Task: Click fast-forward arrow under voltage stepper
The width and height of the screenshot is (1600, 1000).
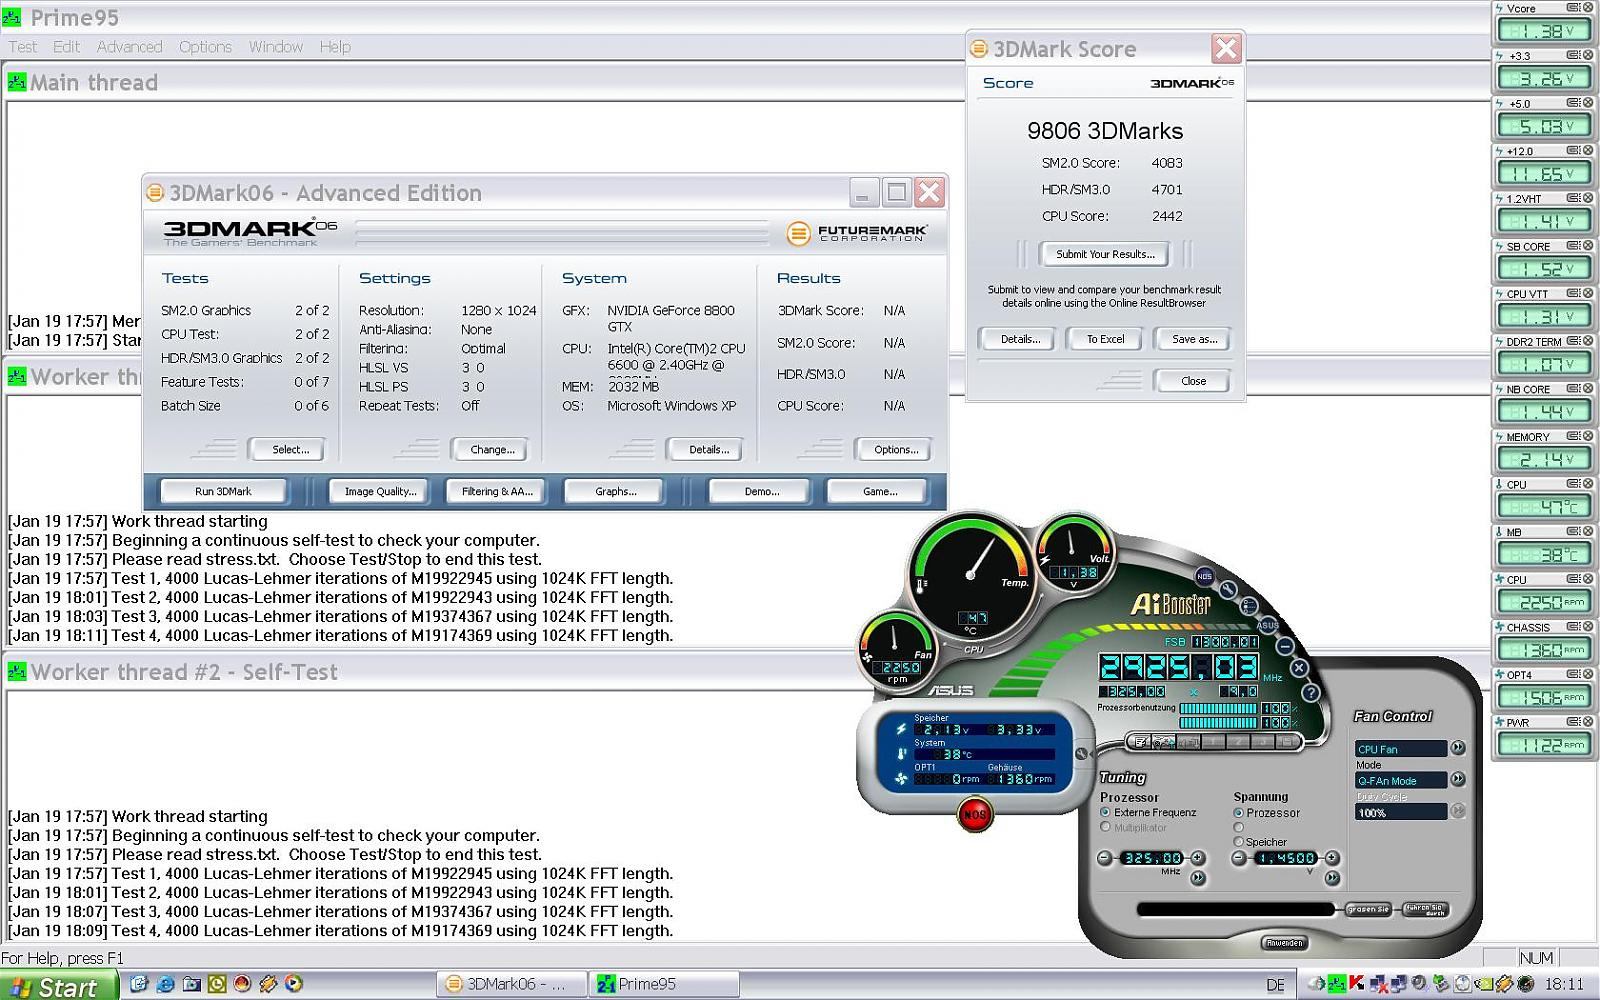Action: tap(1332, 878)
